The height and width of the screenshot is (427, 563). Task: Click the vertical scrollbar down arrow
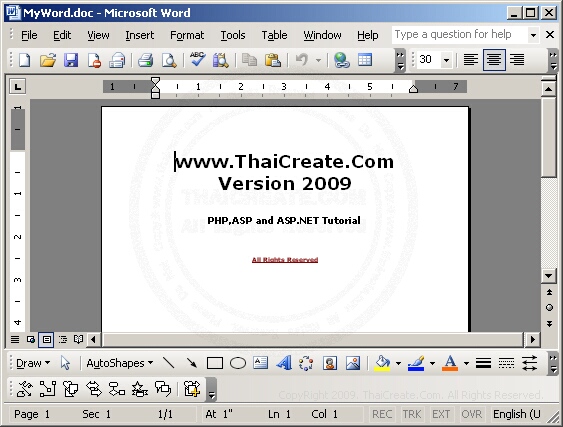tap(548, 276)
